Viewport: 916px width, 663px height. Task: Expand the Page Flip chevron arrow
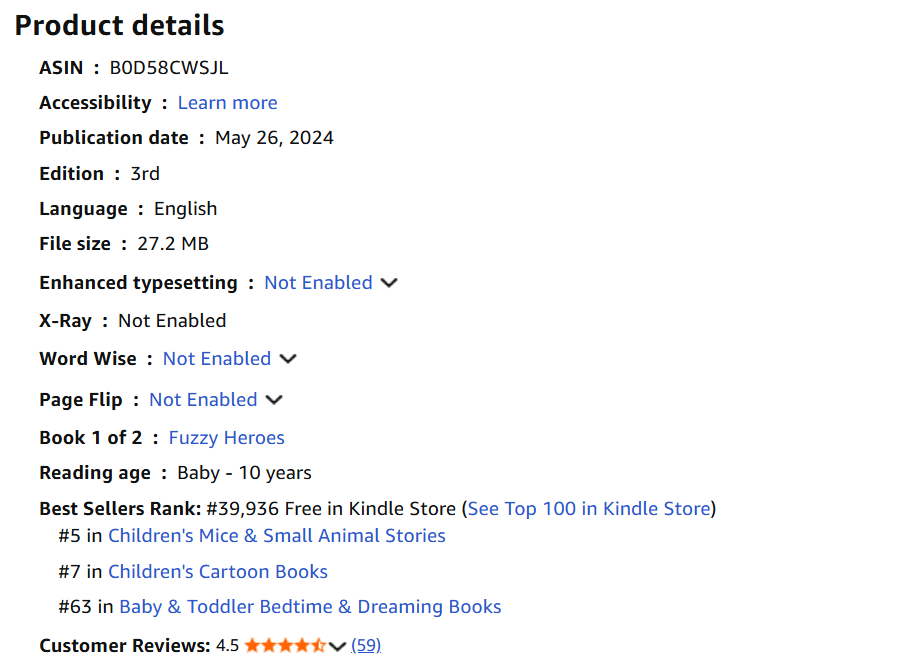[274, 400]
